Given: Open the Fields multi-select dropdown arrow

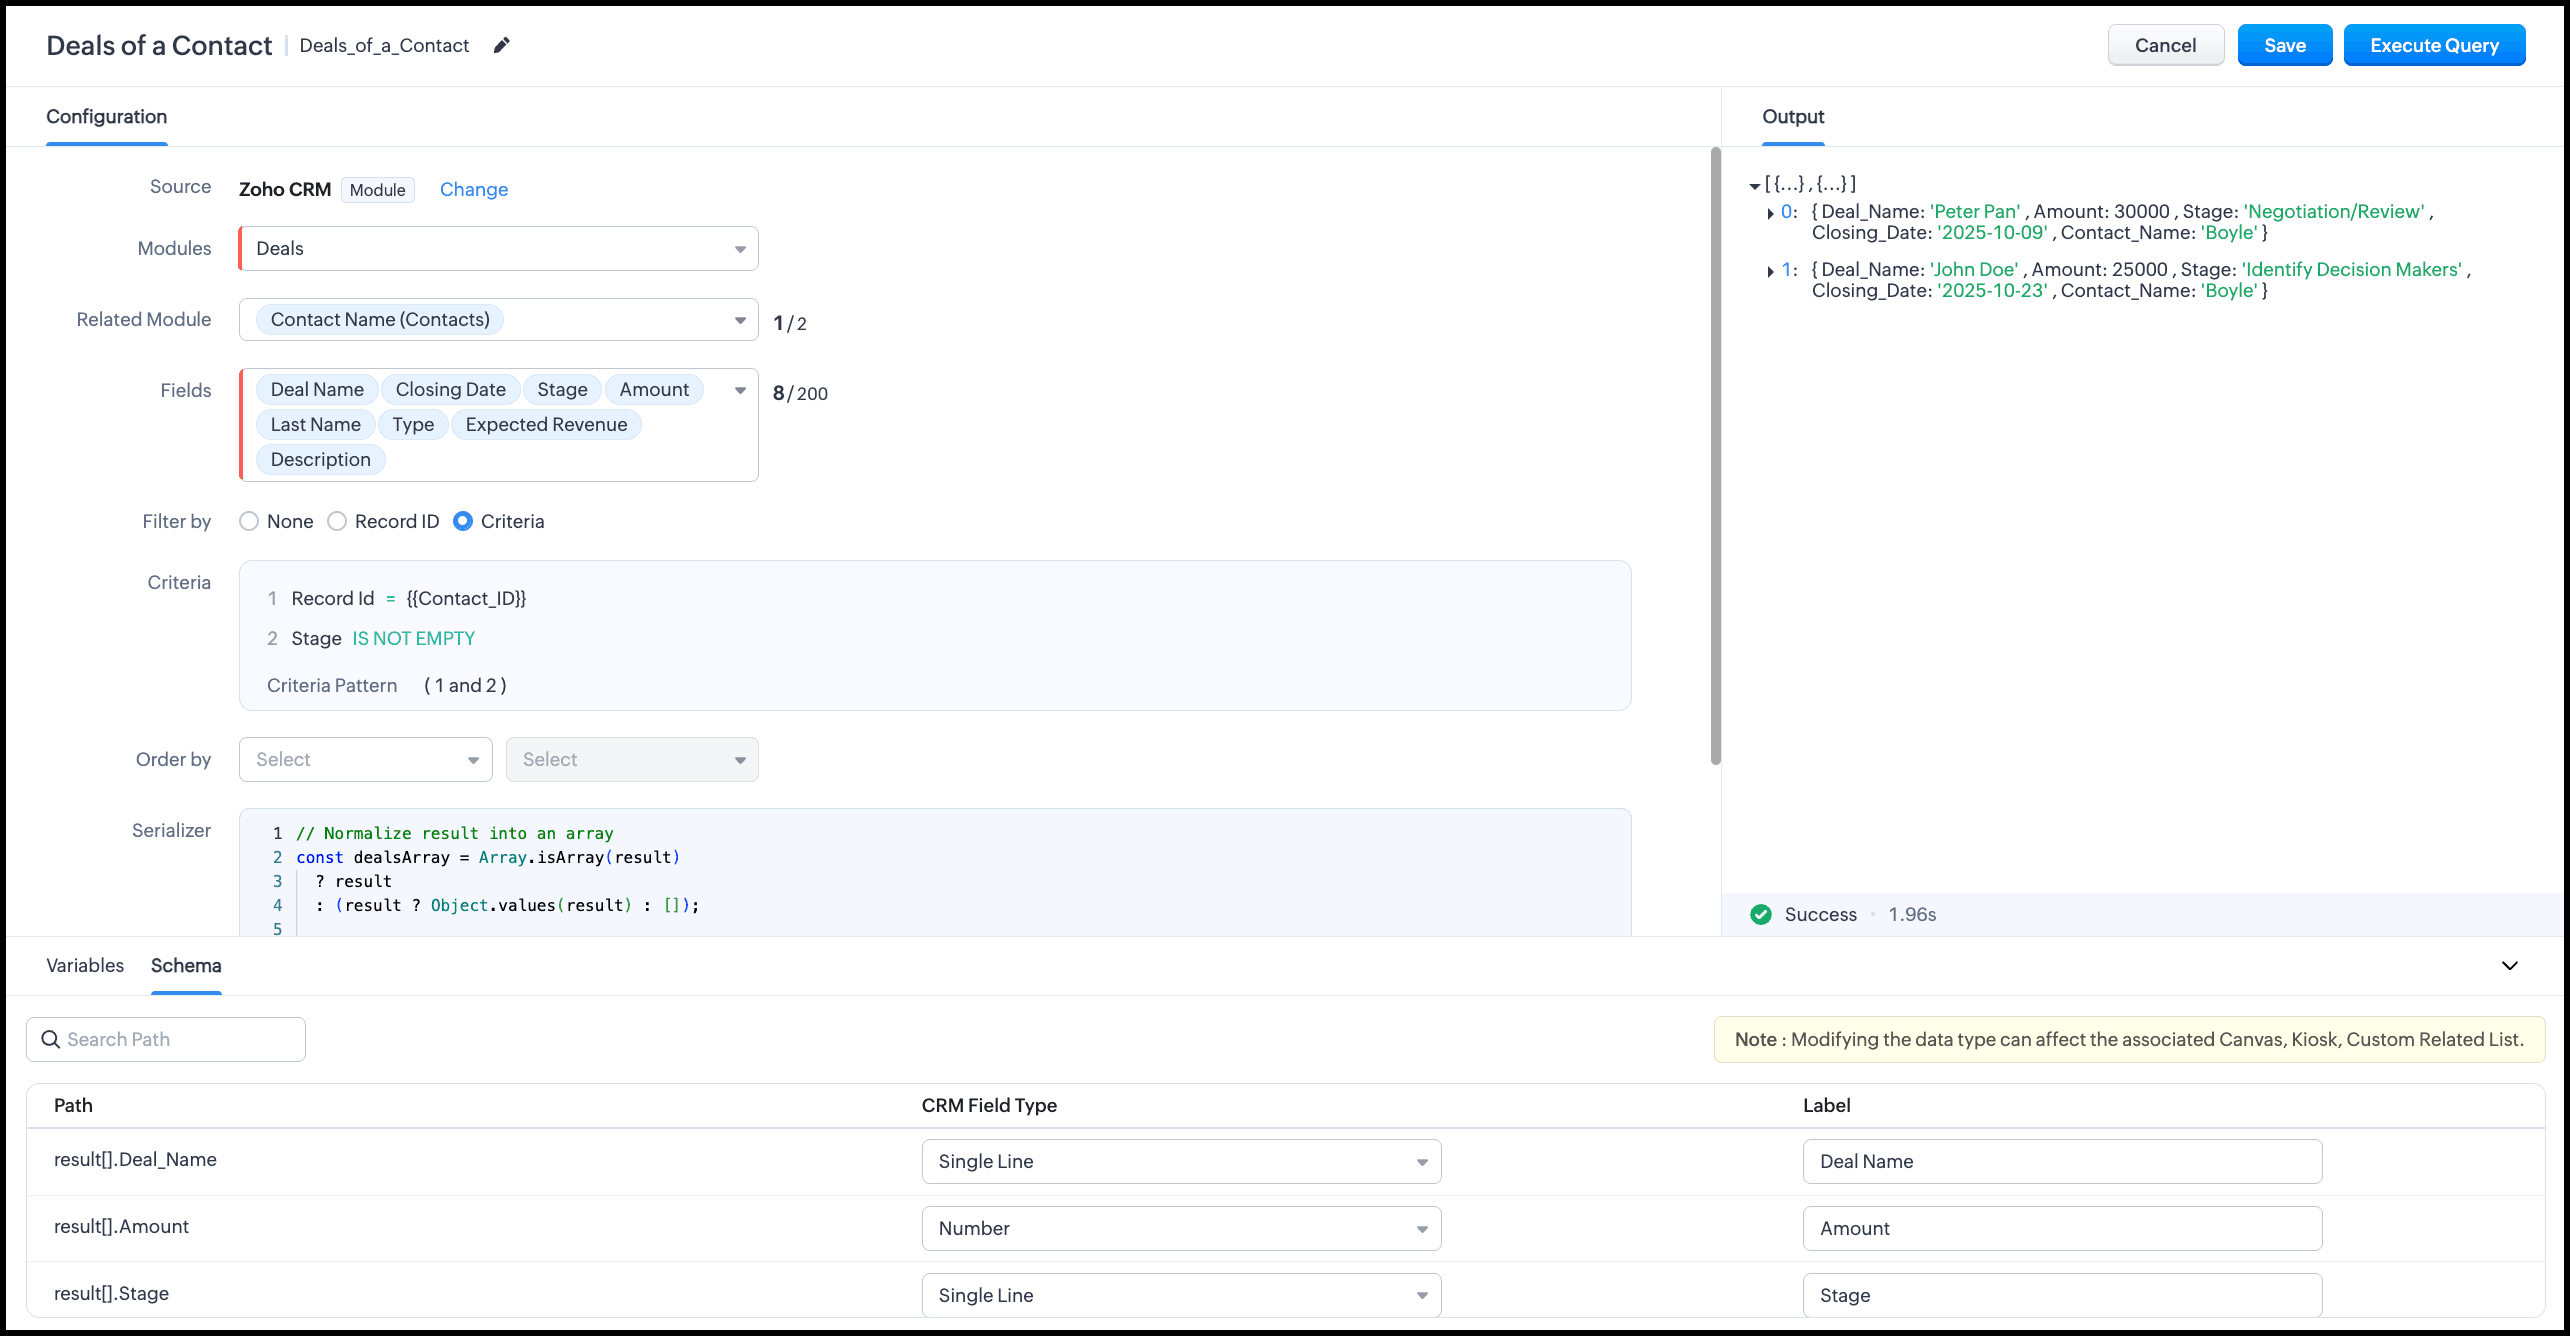Looking at the screenshot, I should (740, 390).
